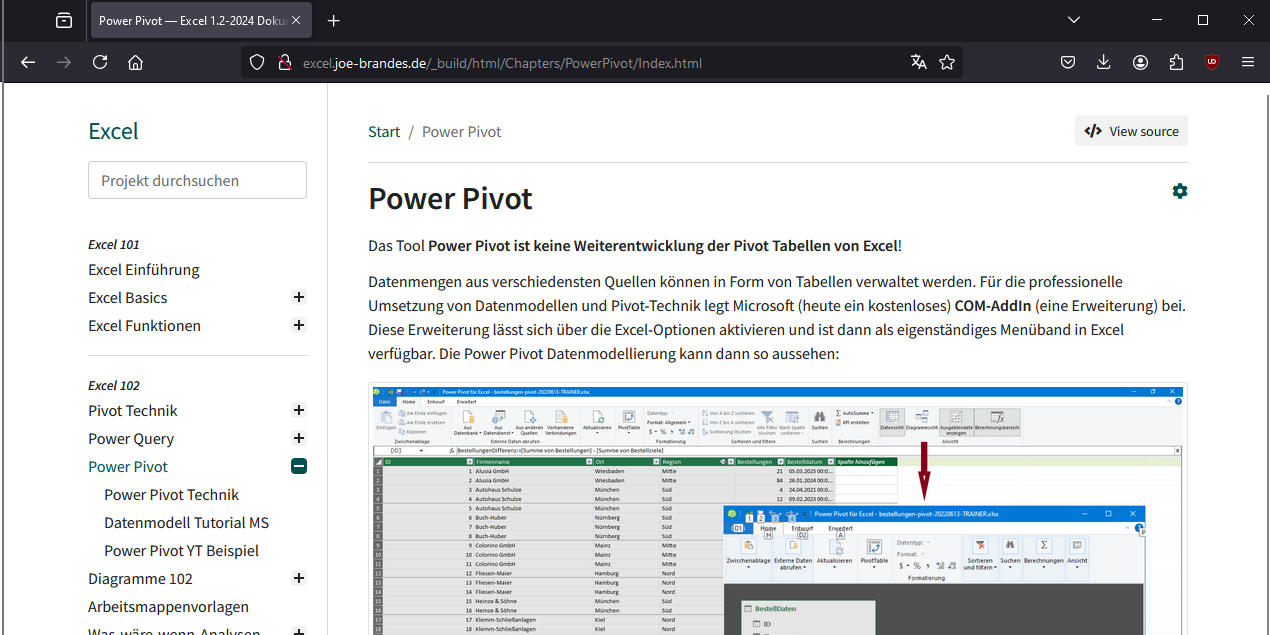Screen dimensions: 1270x635
Task: Click the tracking protection shield icon
Action: pyautogui.click(x=257, y=62)
